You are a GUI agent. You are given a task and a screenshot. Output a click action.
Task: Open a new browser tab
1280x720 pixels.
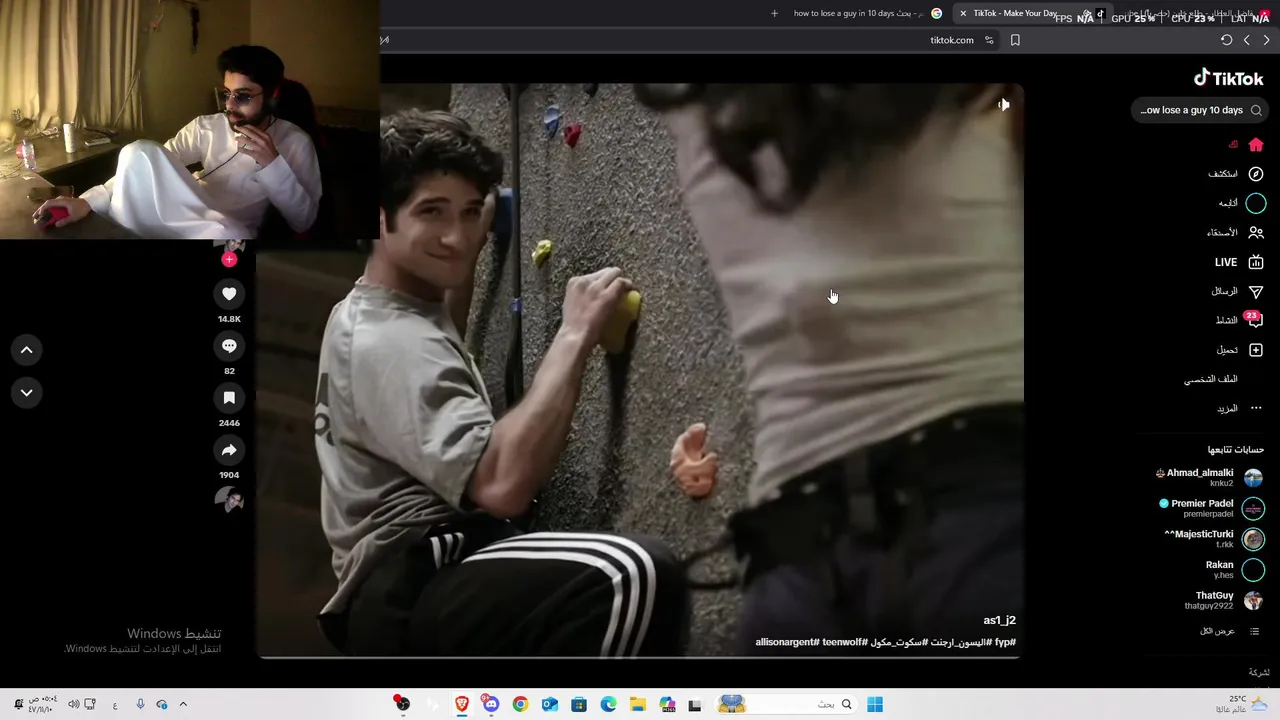(x=774, y=13)
